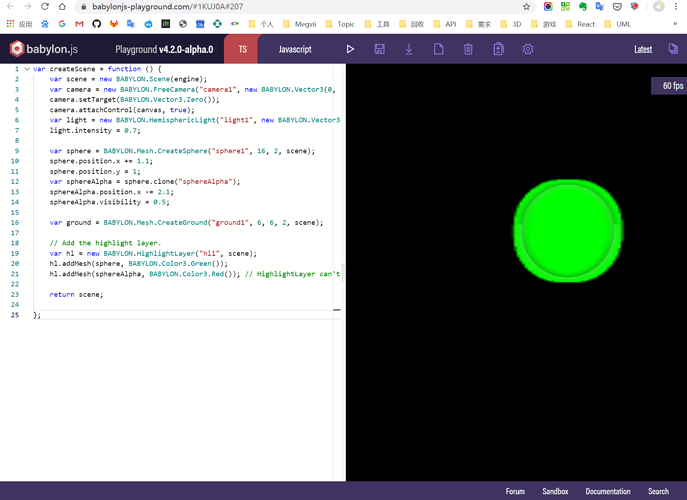This screenshot has width=687, height=500.
Task: Open the Settings gear icon
Action: pyautogui.click(x=528, y=49)
